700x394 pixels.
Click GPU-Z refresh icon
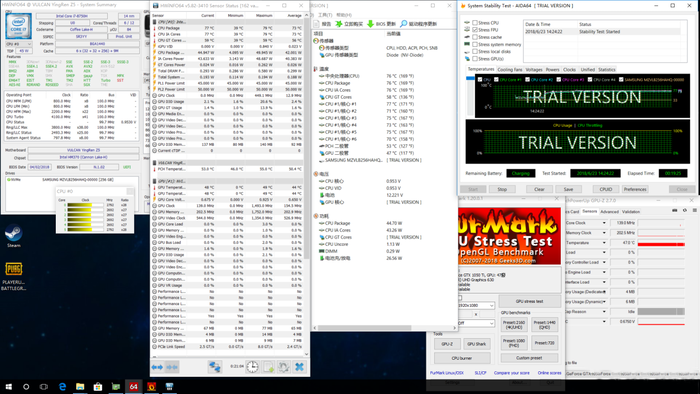(684, 211)
